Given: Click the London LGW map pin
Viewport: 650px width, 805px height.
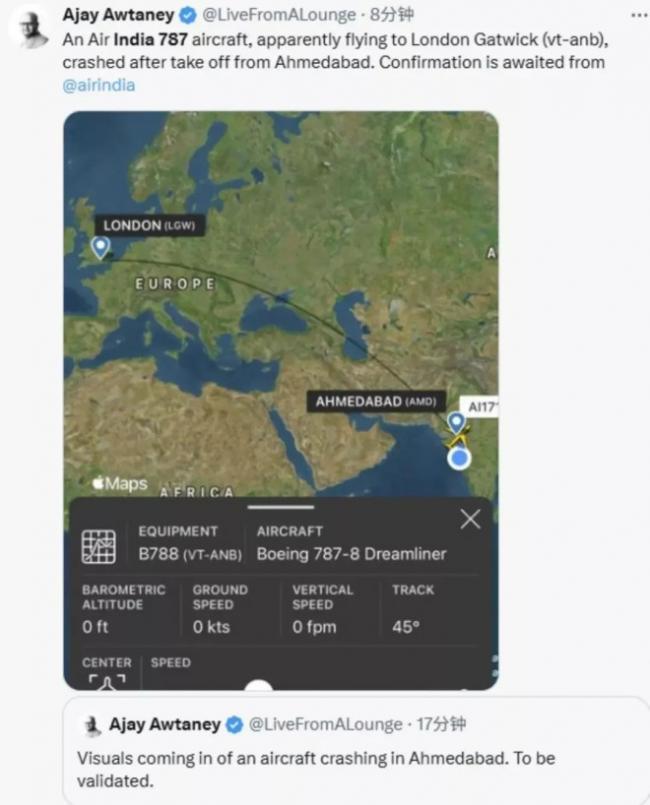Looking at the screenshot, I should [x=101, y=247].
